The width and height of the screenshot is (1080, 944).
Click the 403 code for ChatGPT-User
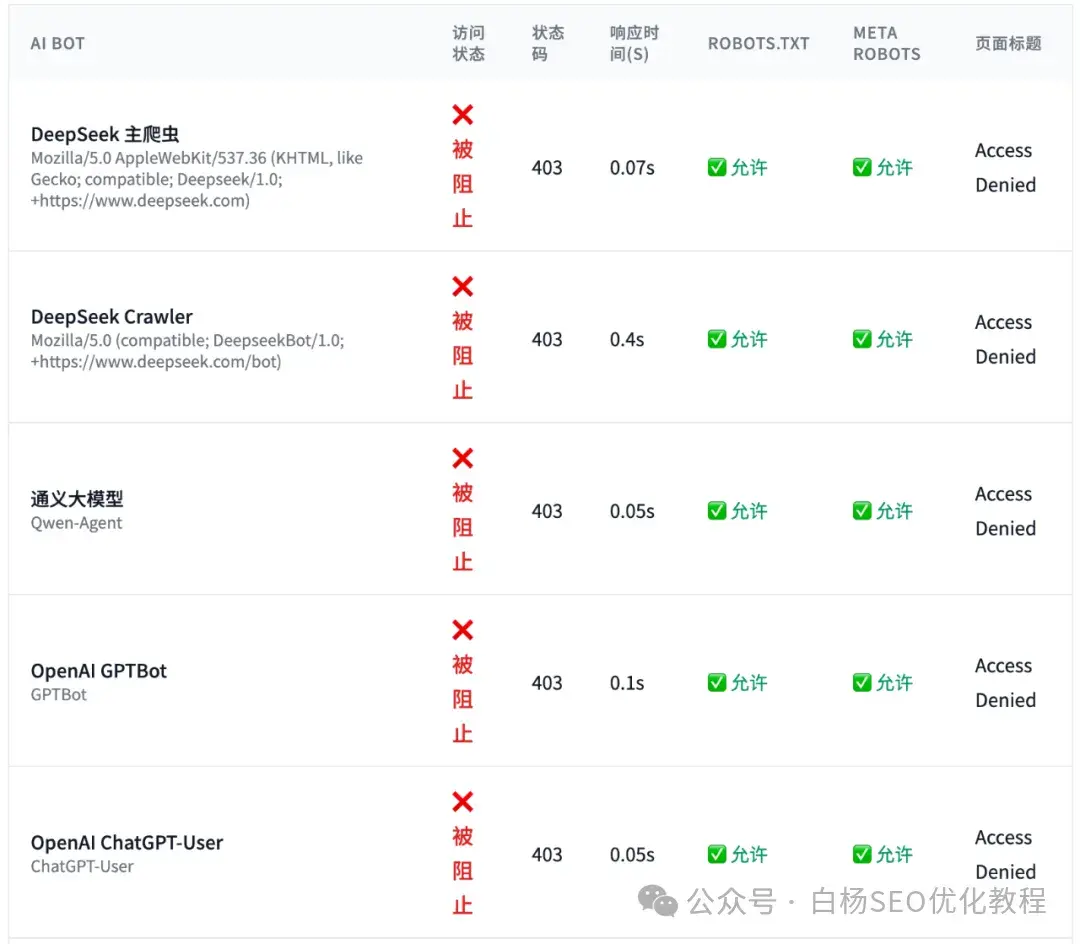547,854
